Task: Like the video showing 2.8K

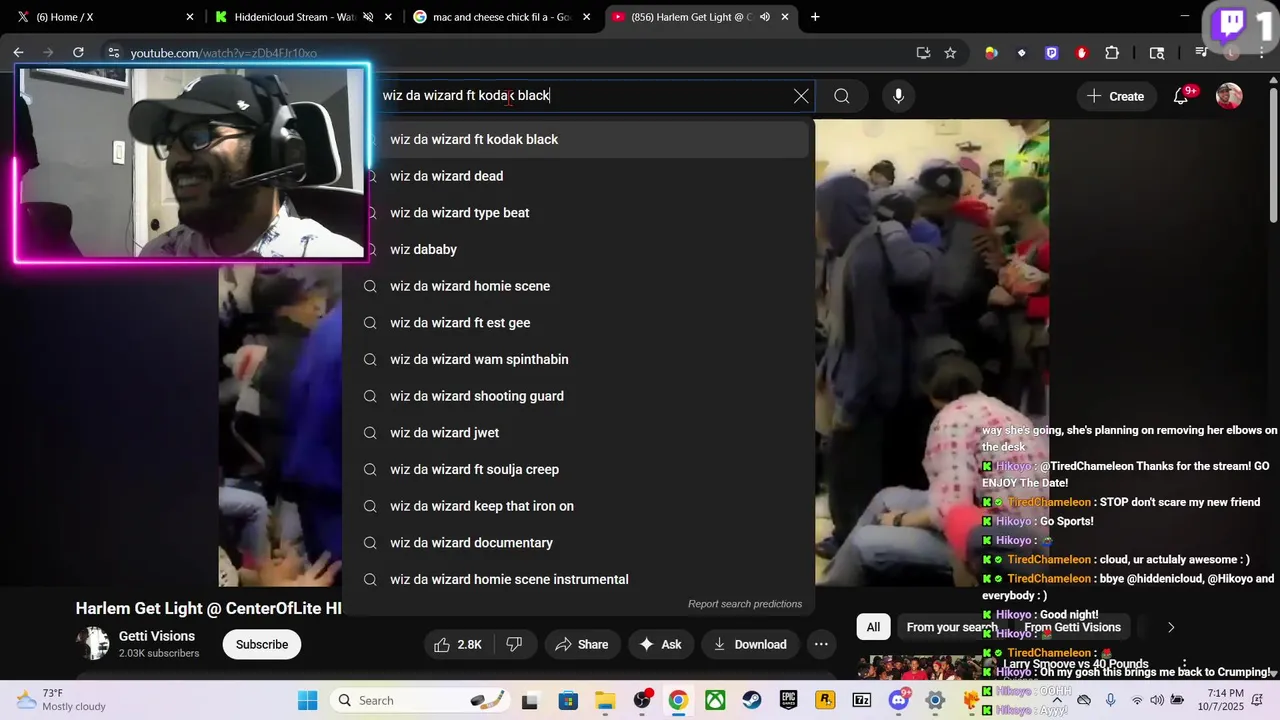Action: point(458,644)
